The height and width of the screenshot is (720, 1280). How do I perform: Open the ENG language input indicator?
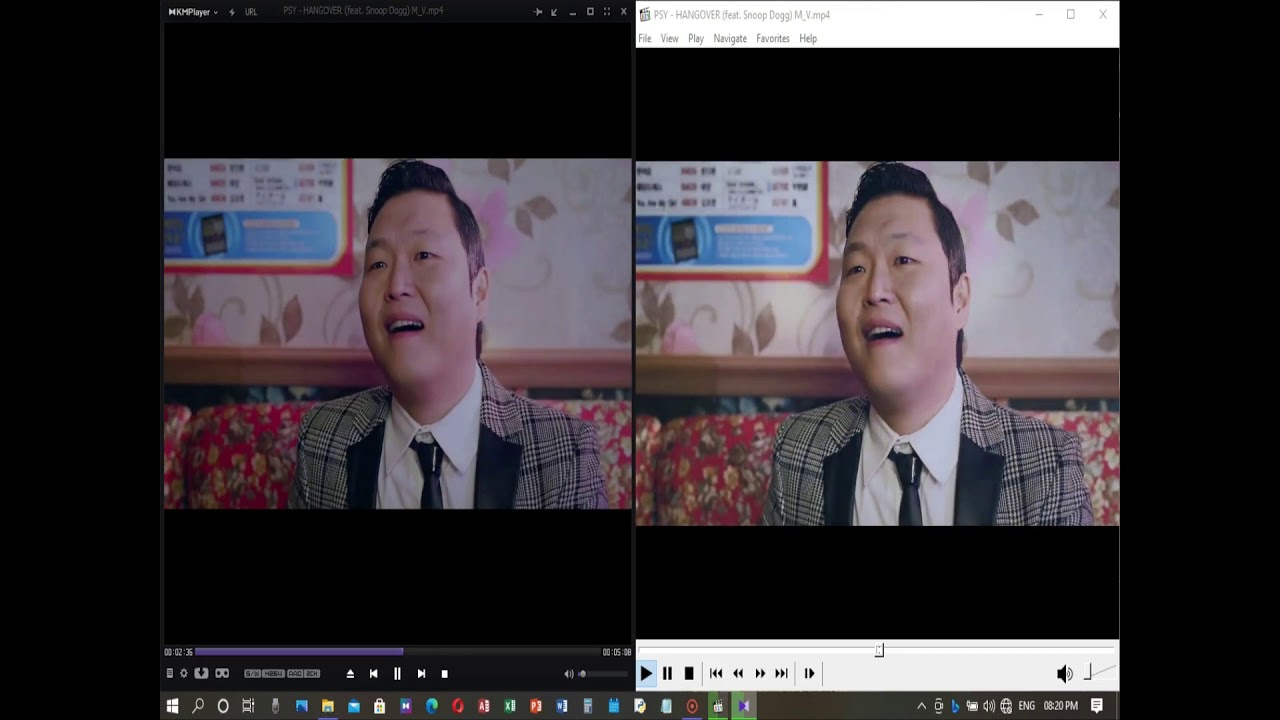tap(1026, 706)
